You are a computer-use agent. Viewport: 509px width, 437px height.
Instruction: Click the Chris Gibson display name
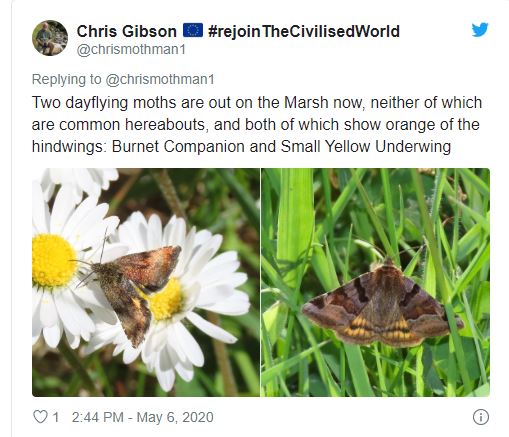[126, 31]
